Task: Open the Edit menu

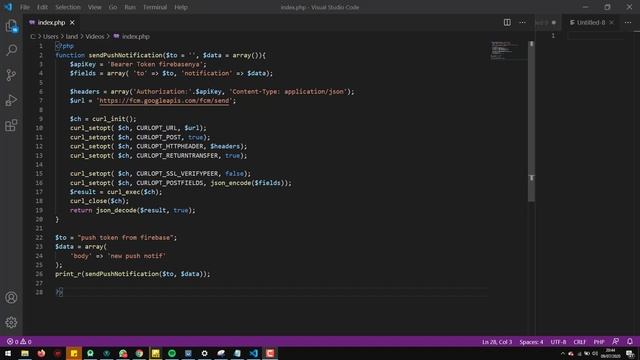Action: click(42, 7)
